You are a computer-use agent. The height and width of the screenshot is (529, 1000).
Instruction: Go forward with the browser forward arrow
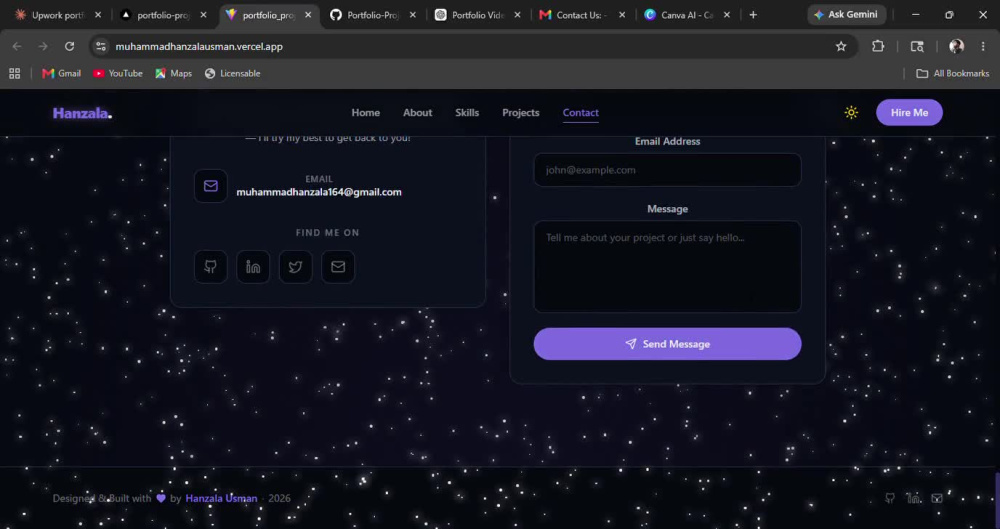(43, 46)
